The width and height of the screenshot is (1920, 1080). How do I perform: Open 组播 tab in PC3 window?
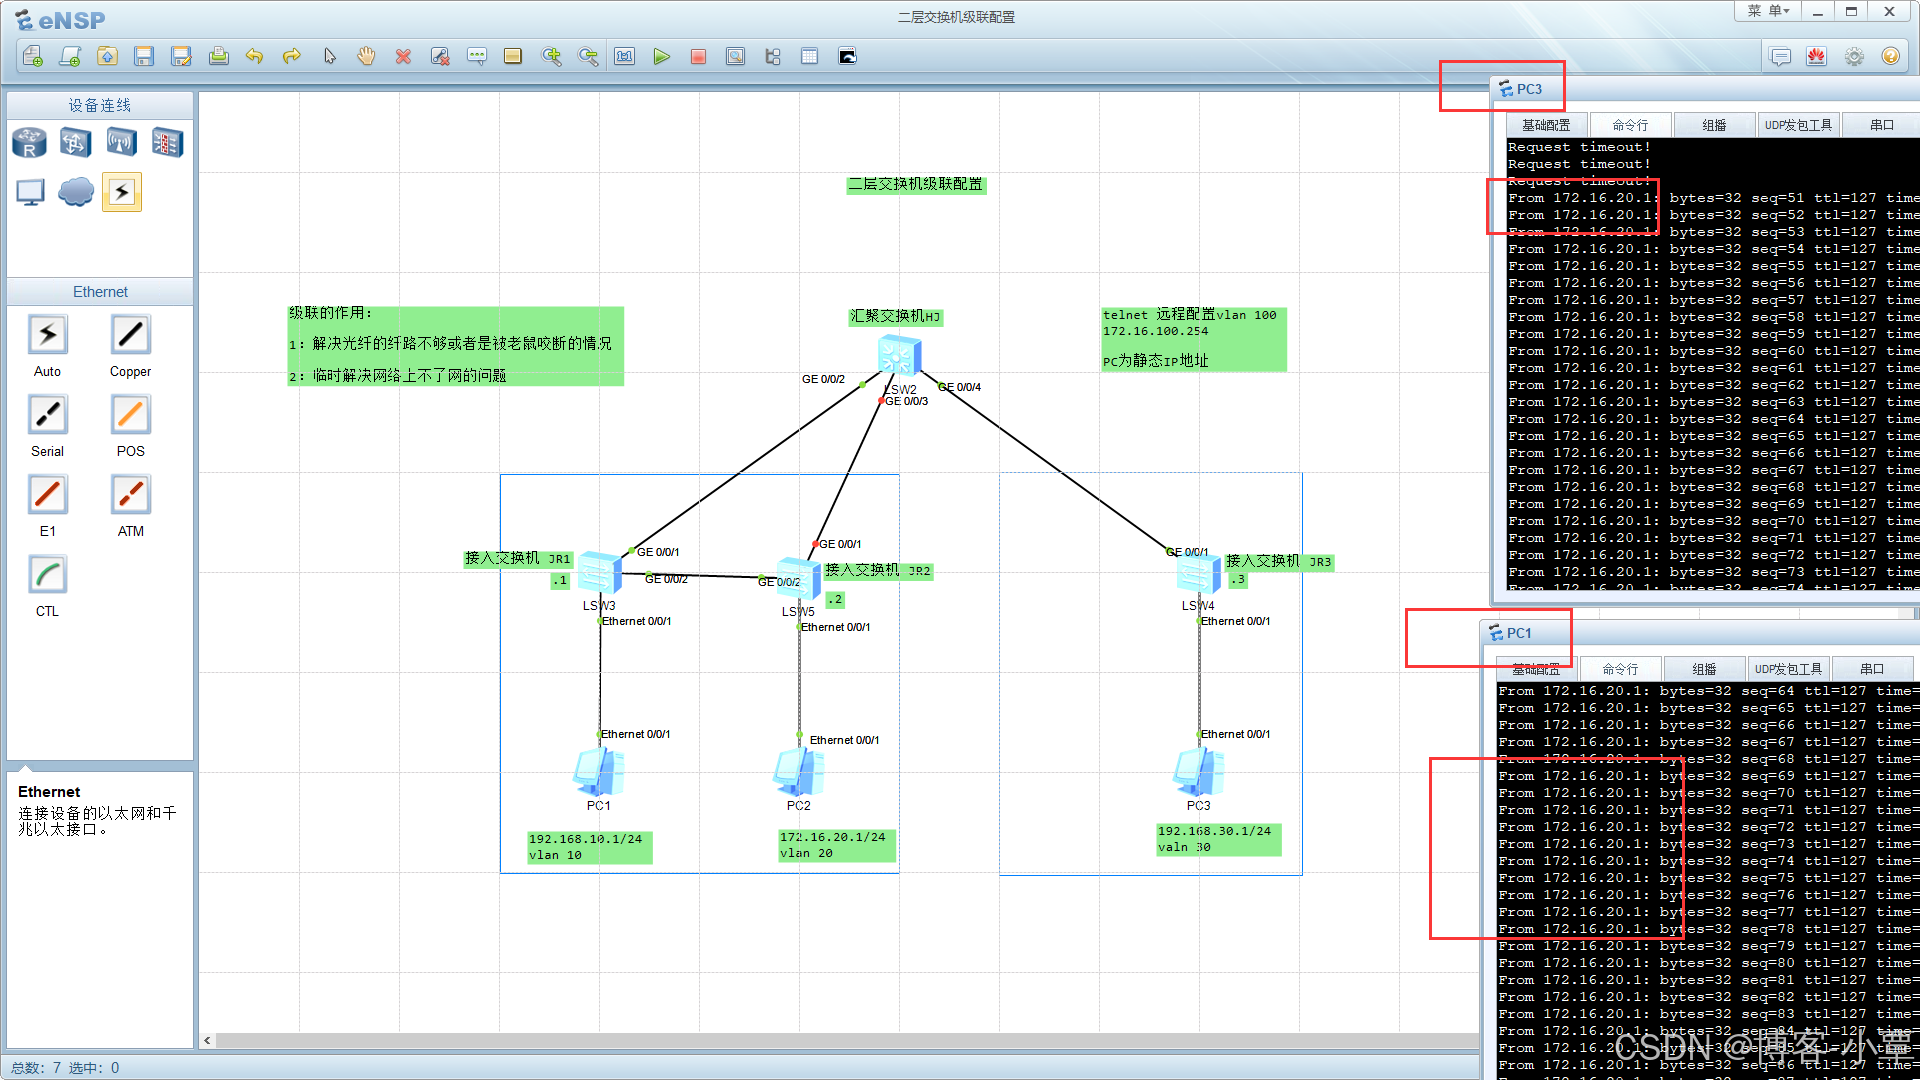click(x=1714, y=125)
